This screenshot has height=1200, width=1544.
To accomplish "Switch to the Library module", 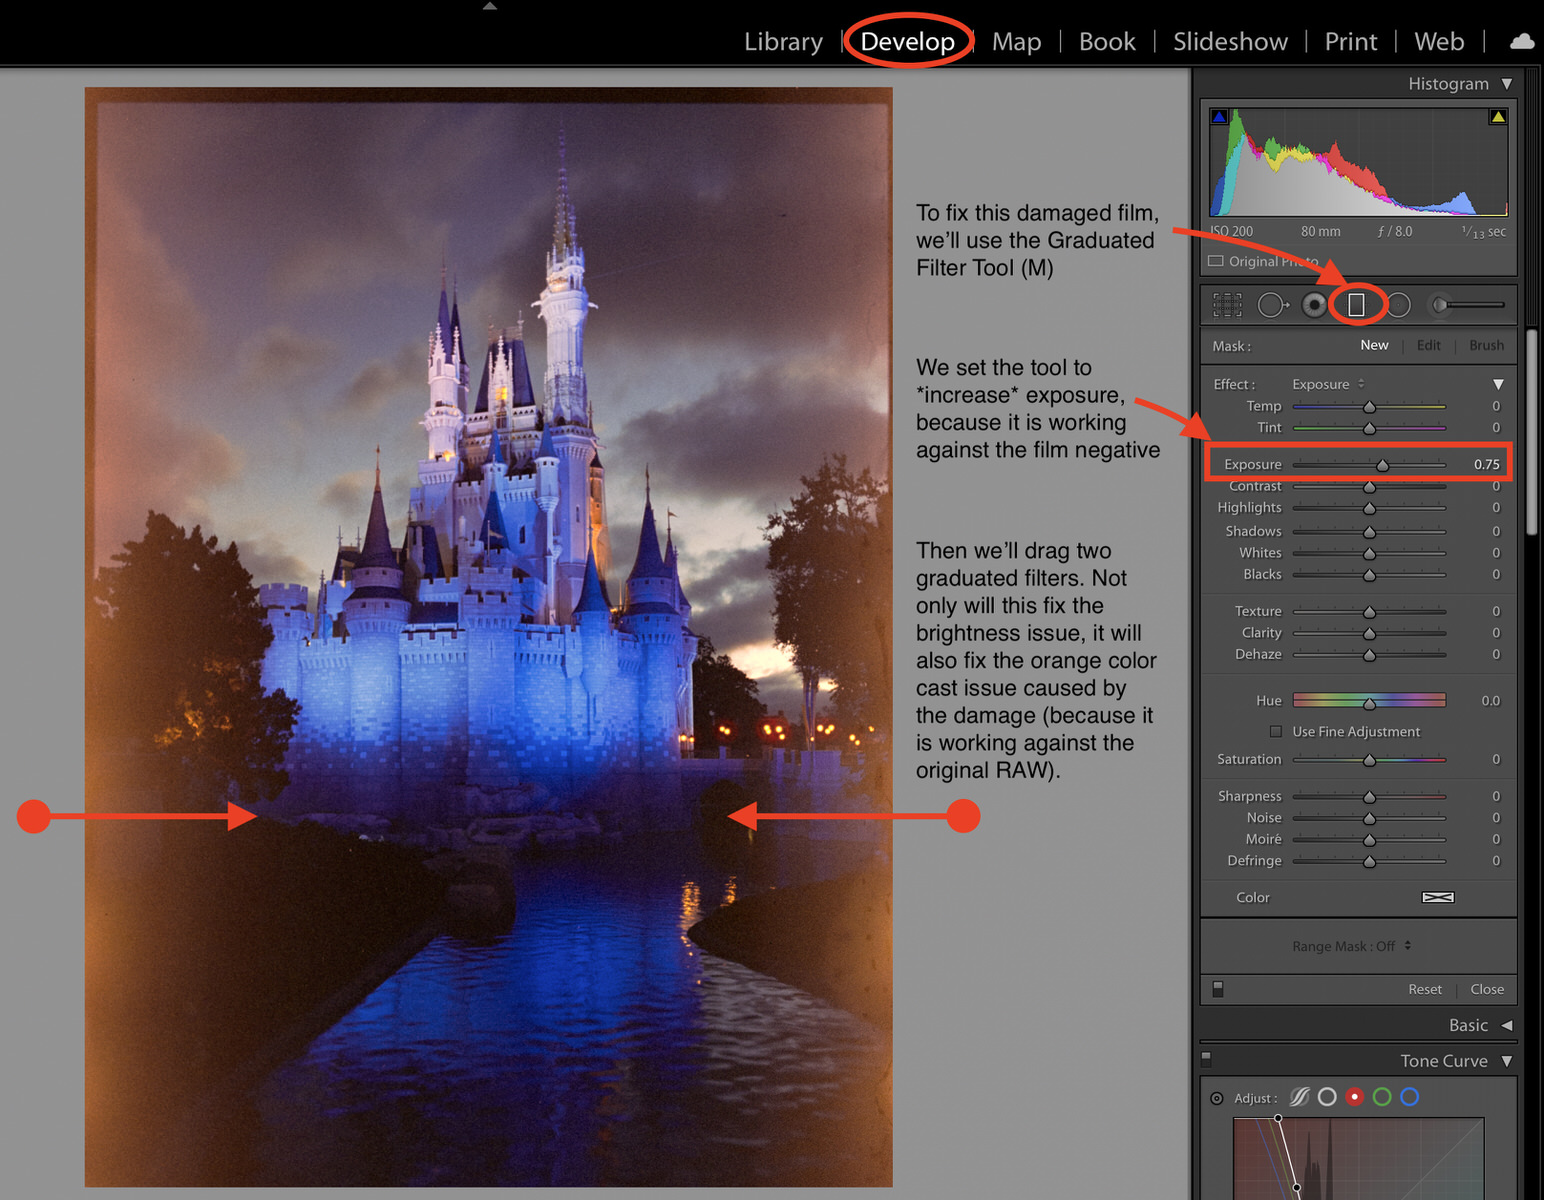I will pos(783,41).
